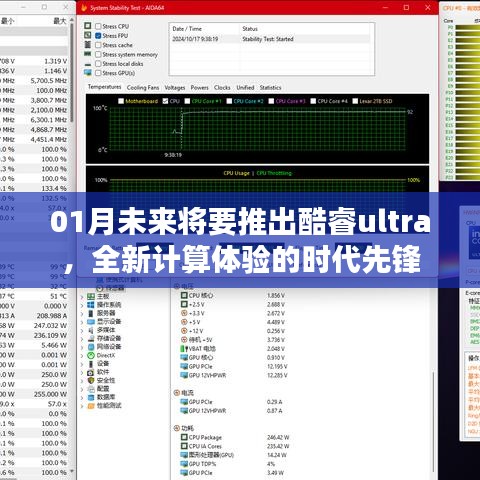Screen dimensions: 480x480
Task: Switch to the Voltages tab
Action: click(x=175, y=88)
